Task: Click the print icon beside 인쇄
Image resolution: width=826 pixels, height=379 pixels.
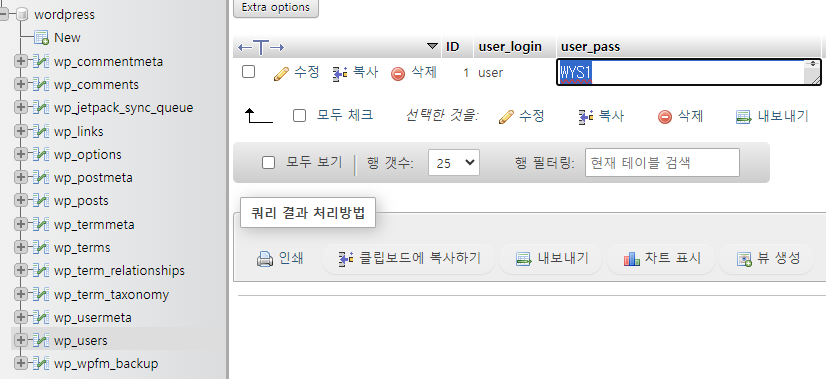Action: pos(264,259)
